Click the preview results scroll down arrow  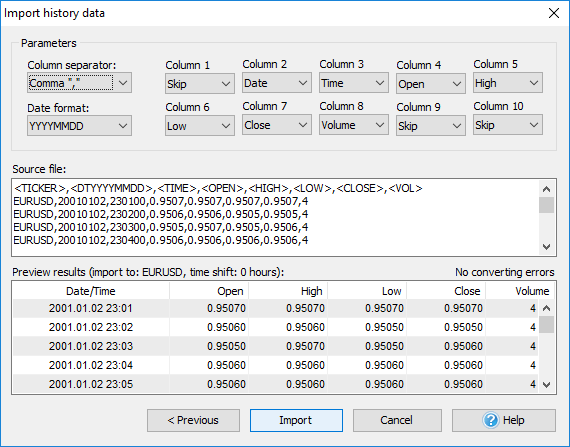(x=546, y=384)
